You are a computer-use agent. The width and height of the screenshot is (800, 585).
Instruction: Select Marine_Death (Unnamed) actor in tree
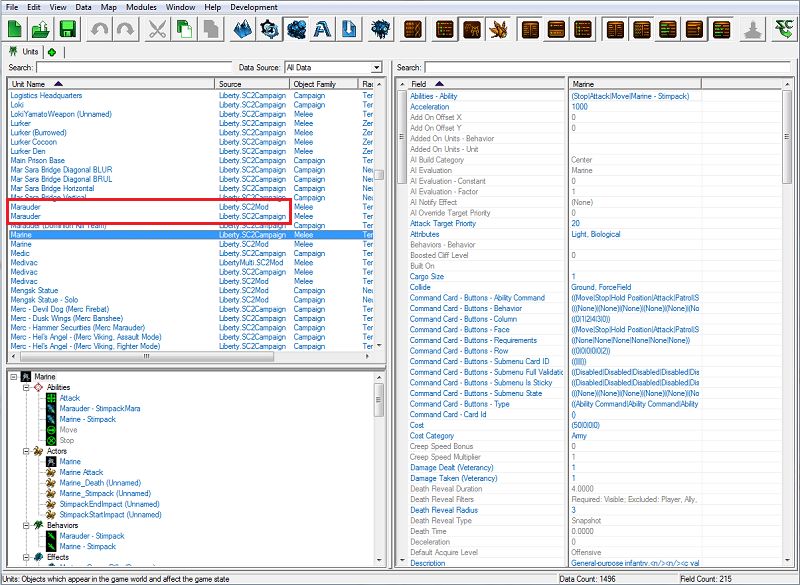click(x=100, y=482)
